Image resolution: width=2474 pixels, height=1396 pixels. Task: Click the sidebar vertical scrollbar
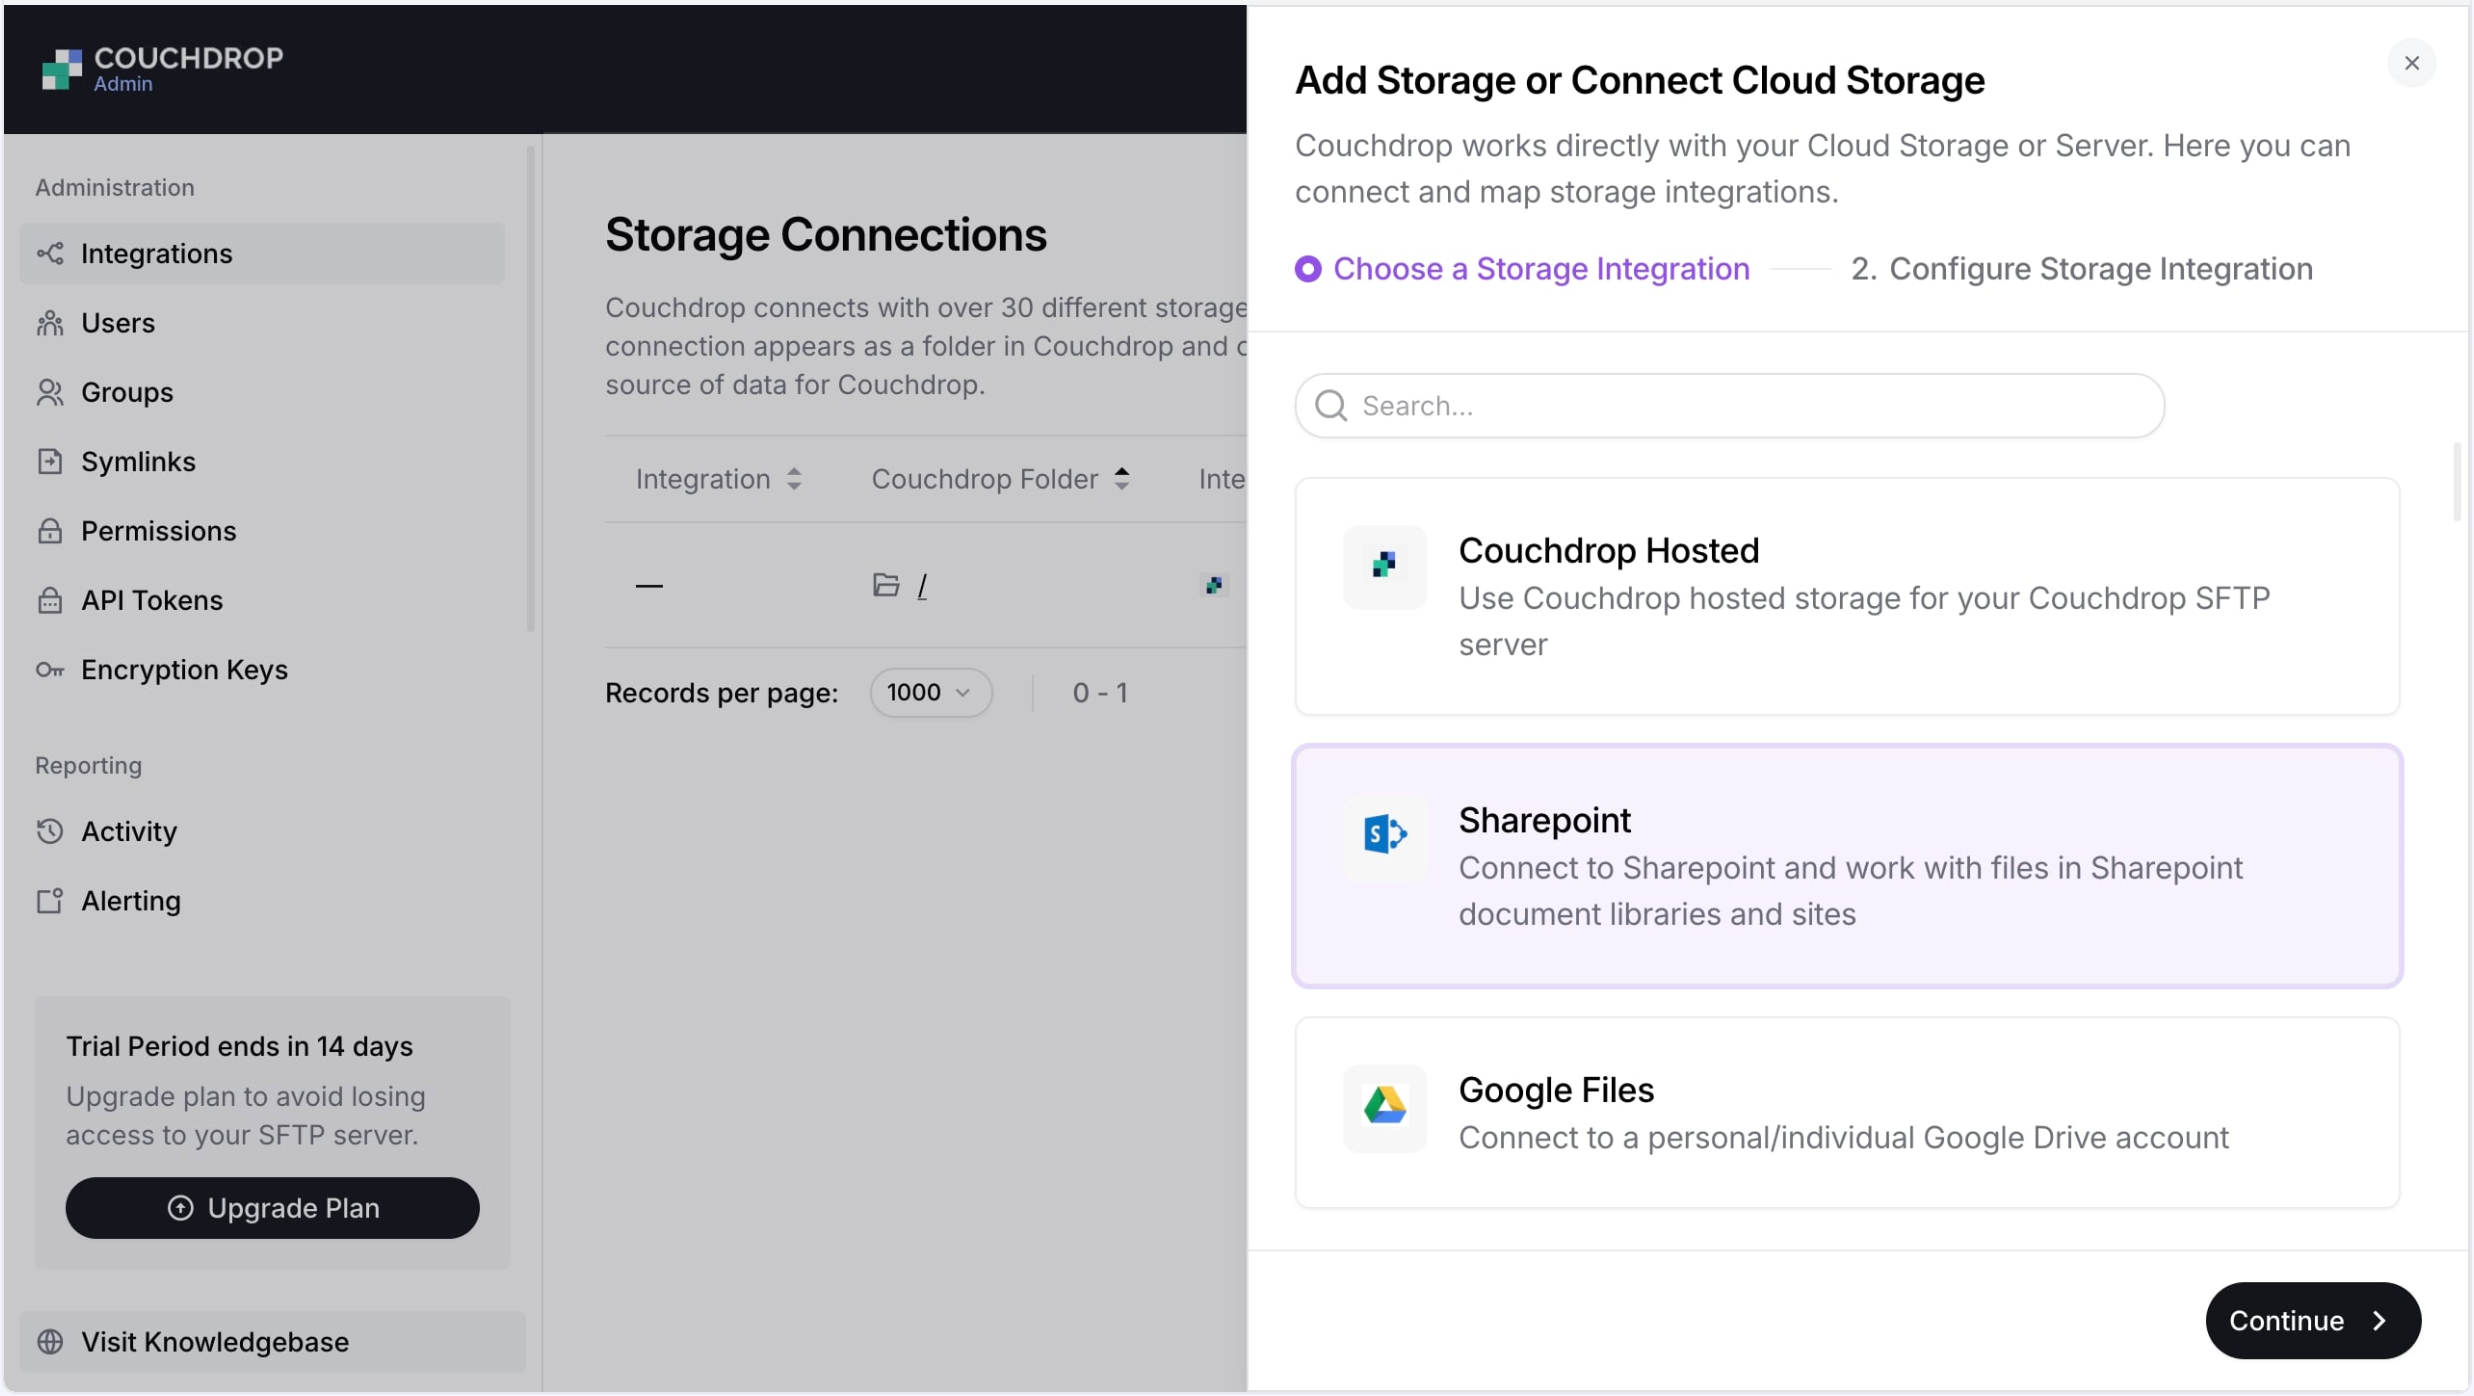(531, 389)
